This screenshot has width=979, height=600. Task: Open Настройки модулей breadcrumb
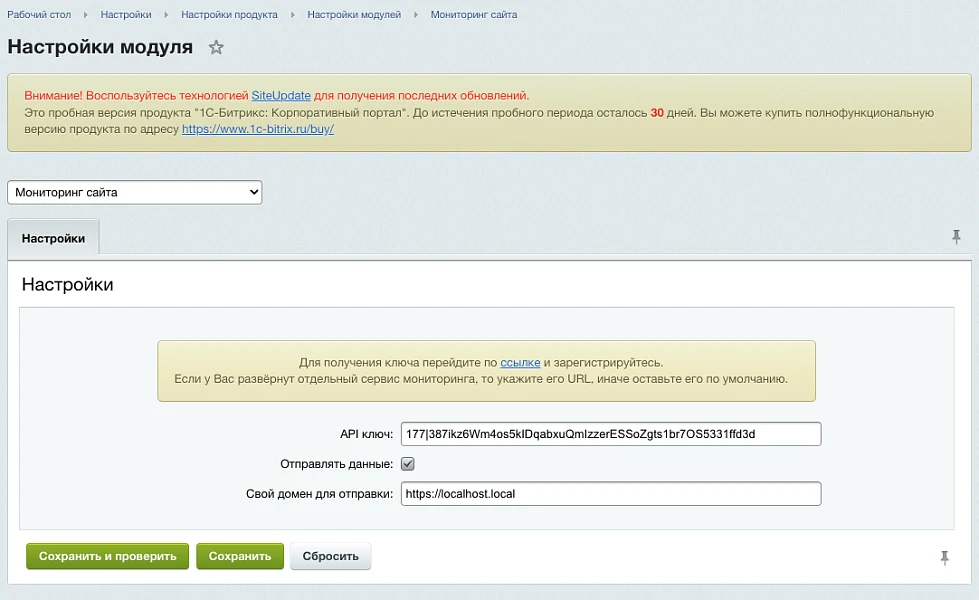point(354,14)
